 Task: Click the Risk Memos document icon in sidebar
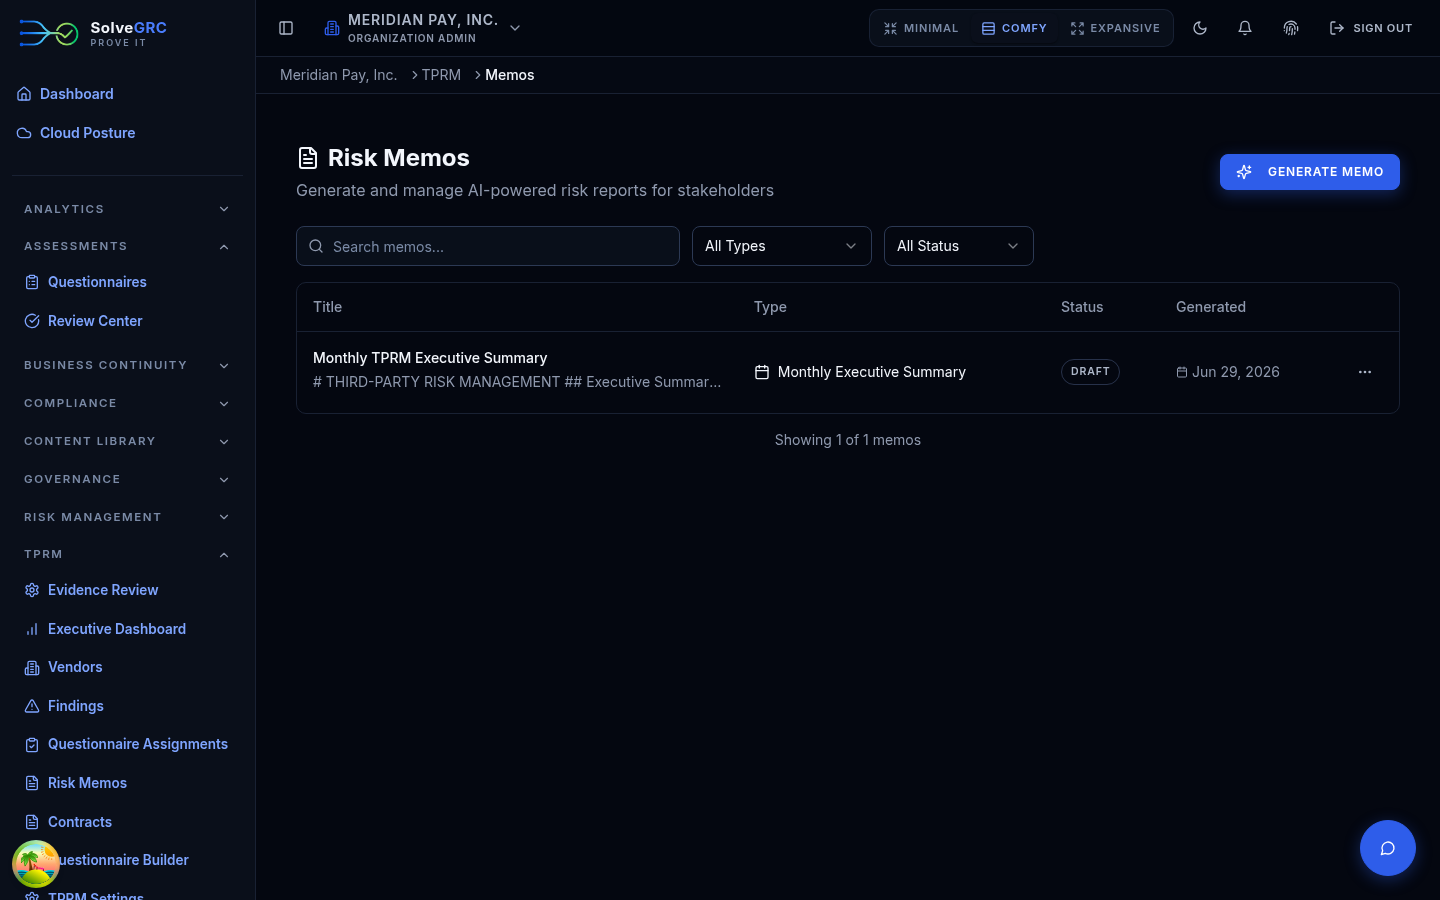pyautogui.click(x=32, y=783)
